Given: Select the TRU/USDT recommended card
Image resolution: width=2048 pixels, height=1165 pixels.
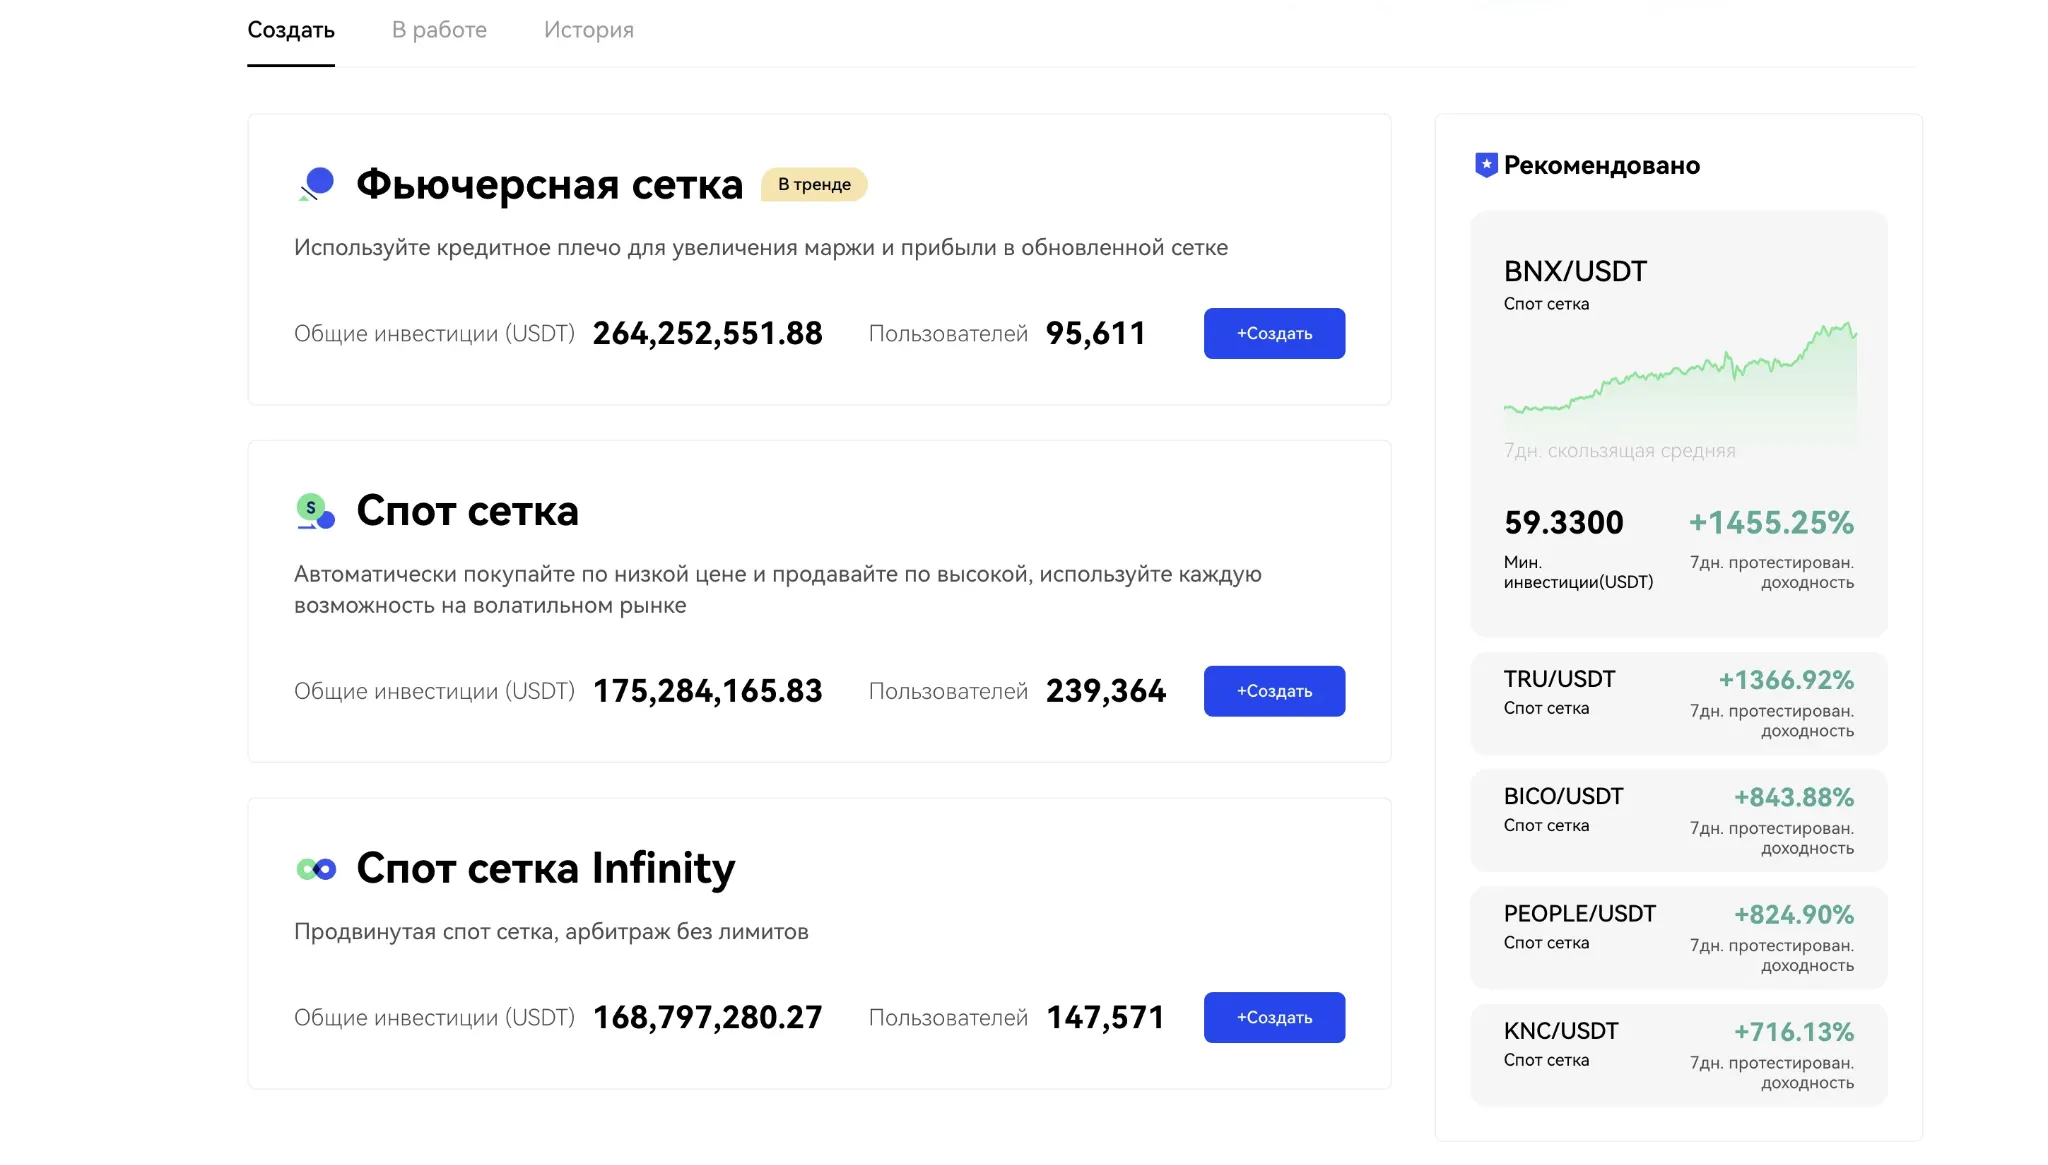Looking at the screenshot, I should click(1679, 703).
